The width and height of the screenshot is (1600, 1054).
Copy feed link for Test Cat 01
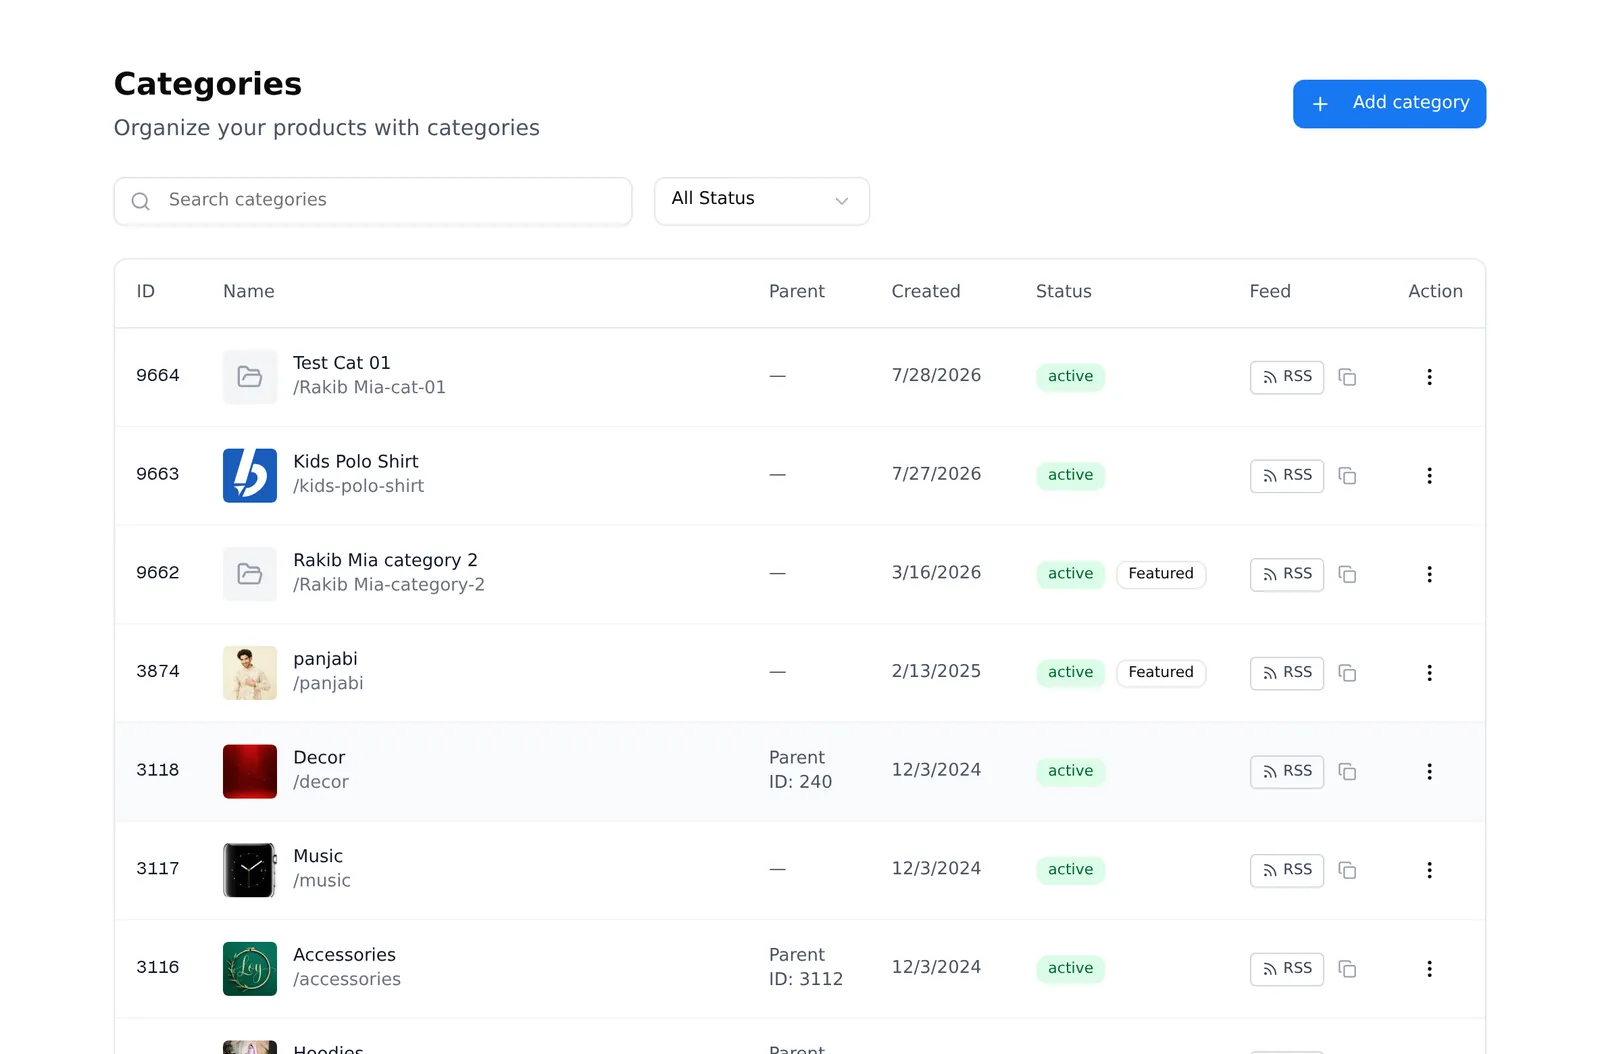pos(1347,377)
